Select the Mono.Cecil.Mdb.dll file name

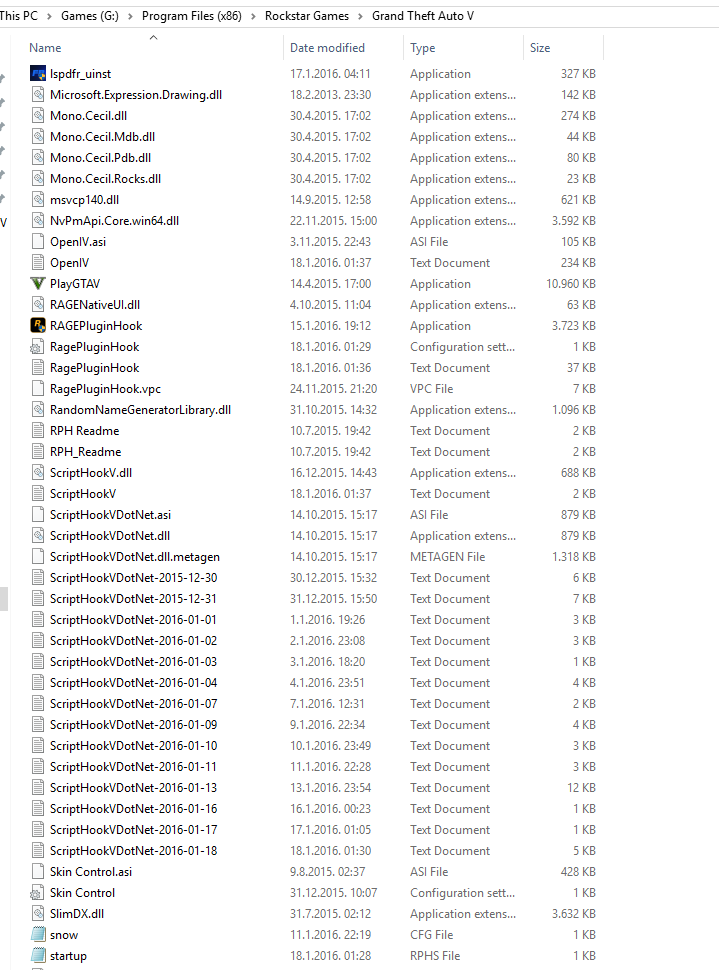coord(102,136)
